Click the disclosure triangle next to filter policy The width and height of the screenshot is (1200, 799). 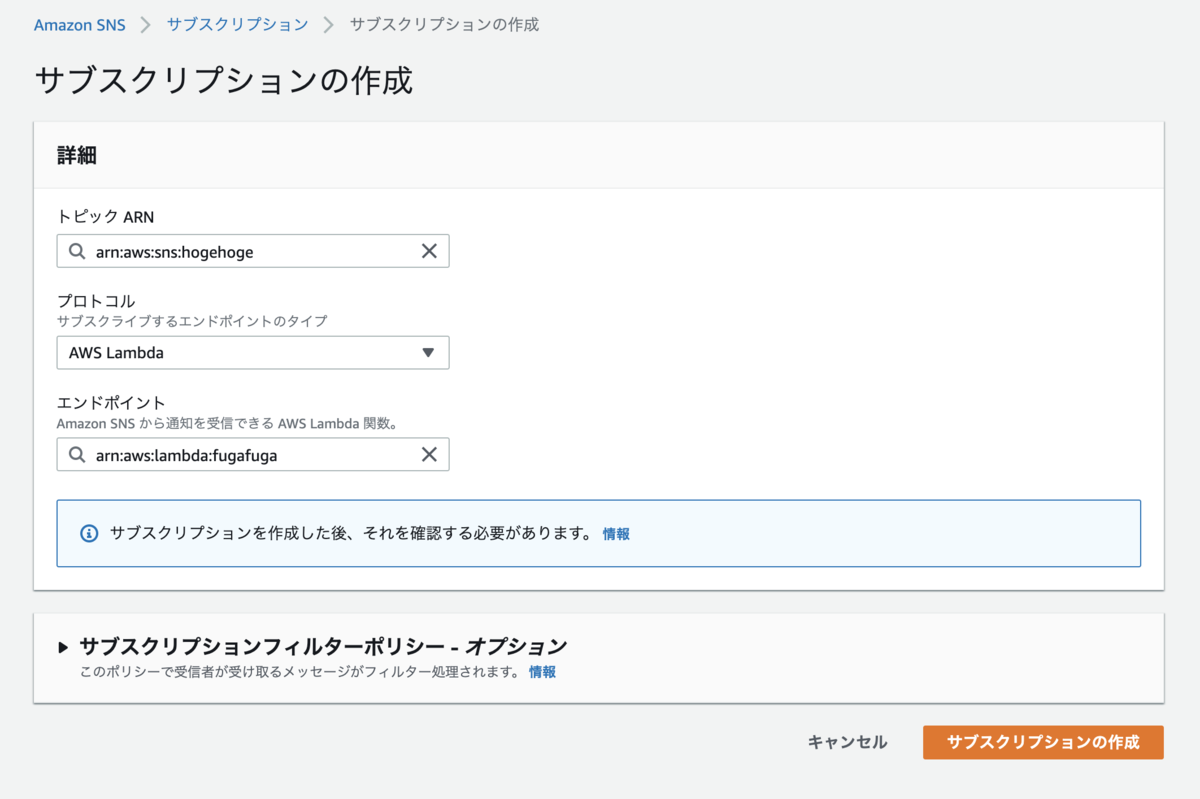click(62, 646)
